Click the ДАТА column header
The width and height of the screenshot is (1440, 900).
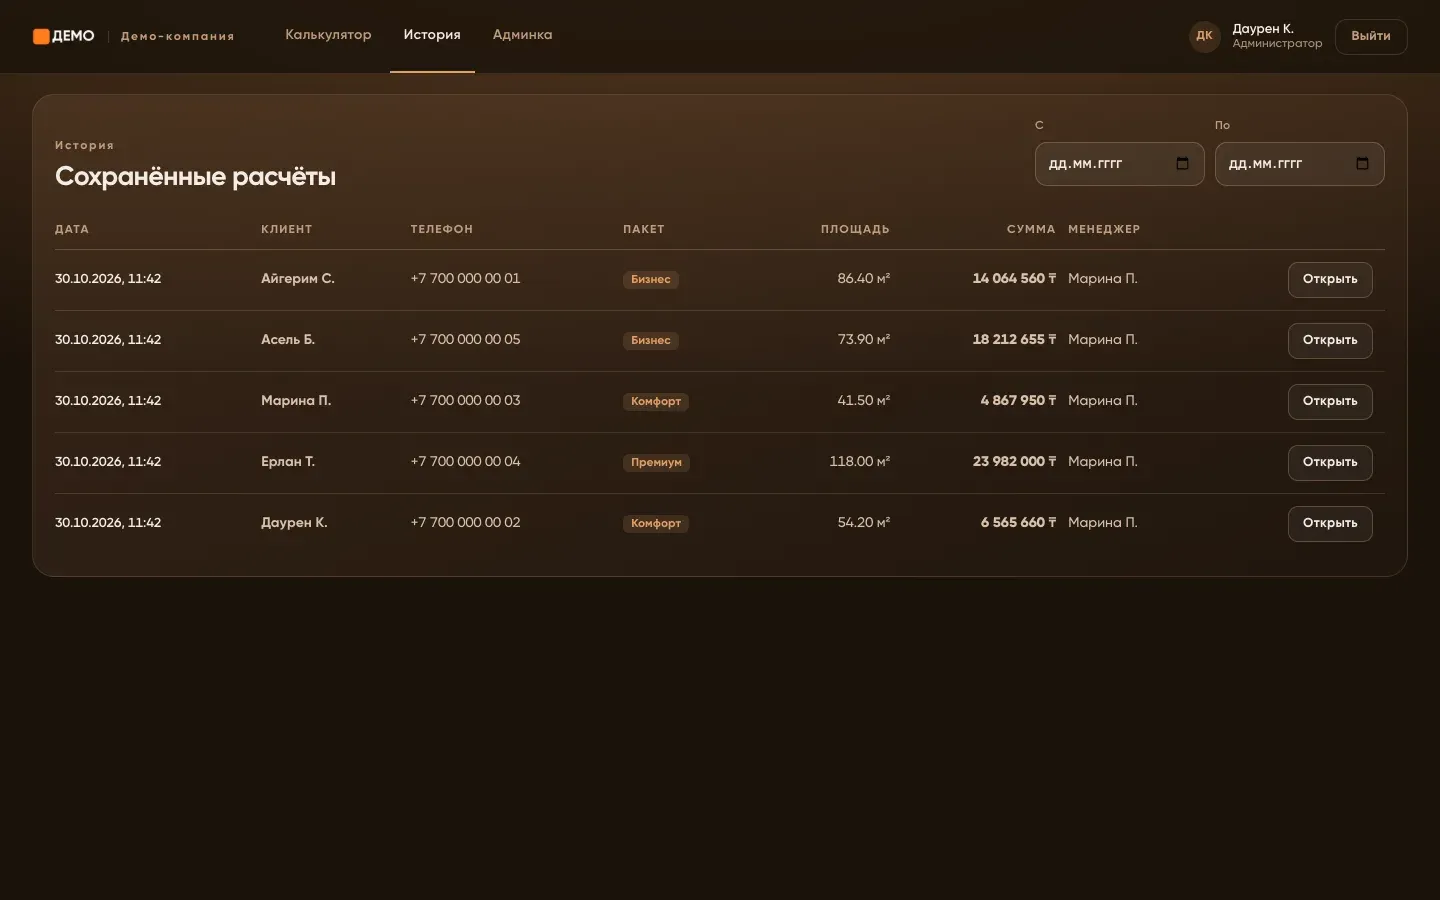point(72,230)
